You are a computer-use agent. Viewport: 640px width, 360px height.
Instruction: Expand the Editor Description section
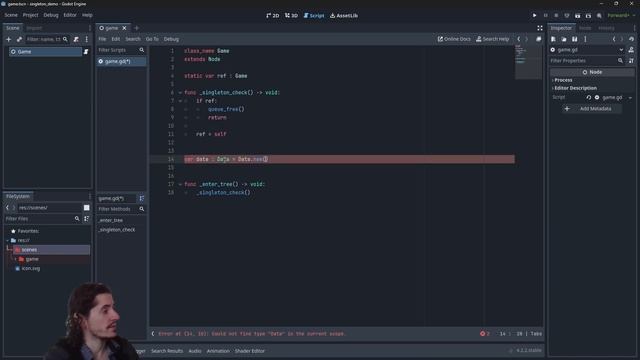[x=575, y=88]
